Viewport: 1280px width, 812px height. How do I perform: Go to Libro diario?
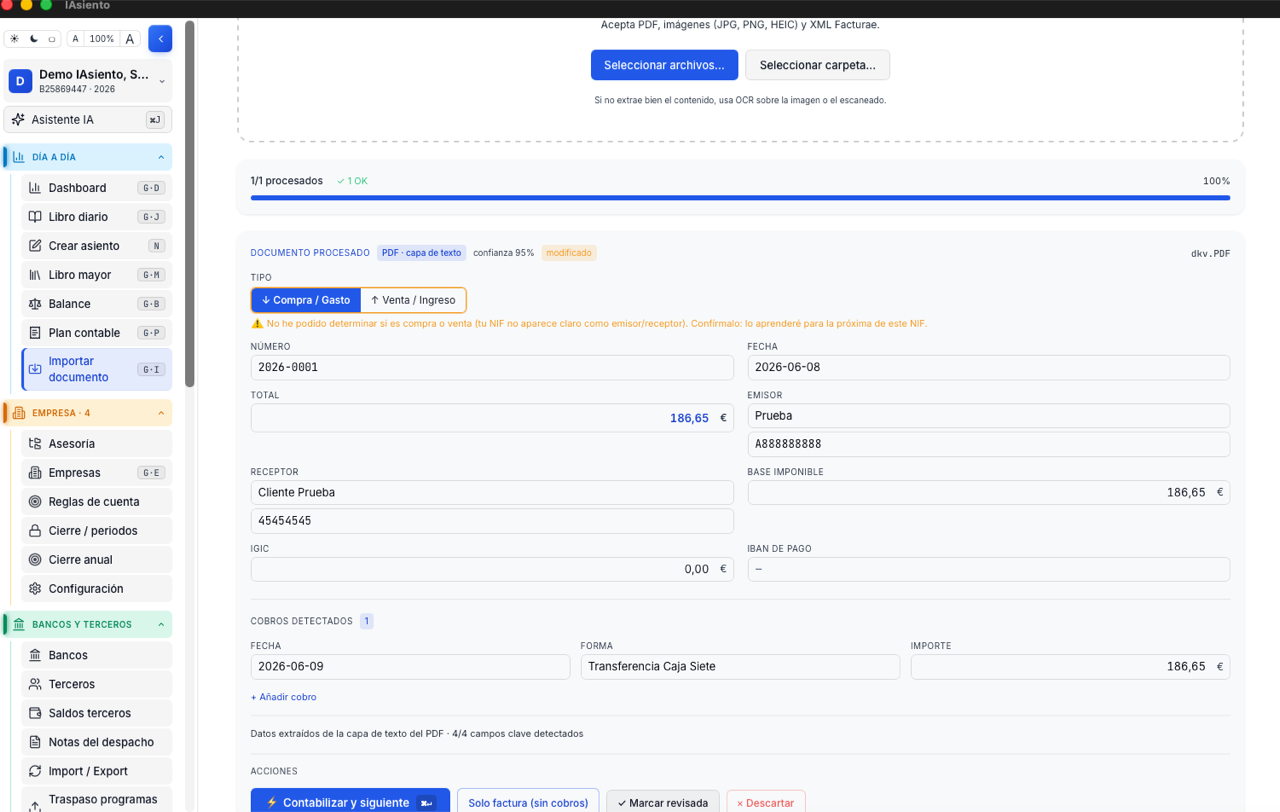96,217
